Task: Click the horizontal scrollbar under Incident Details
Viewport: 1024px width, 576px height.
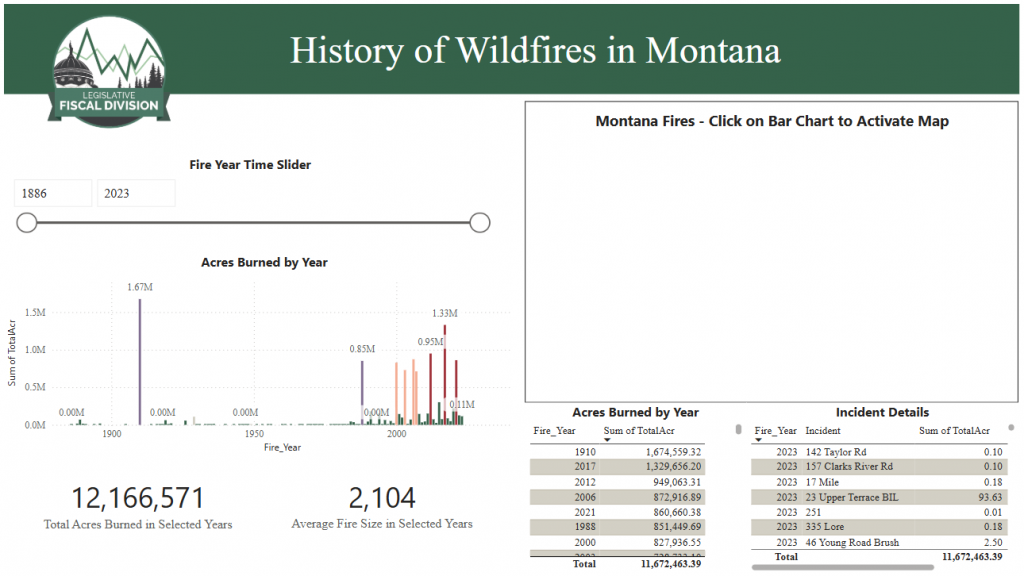Action: click(842, 567)
